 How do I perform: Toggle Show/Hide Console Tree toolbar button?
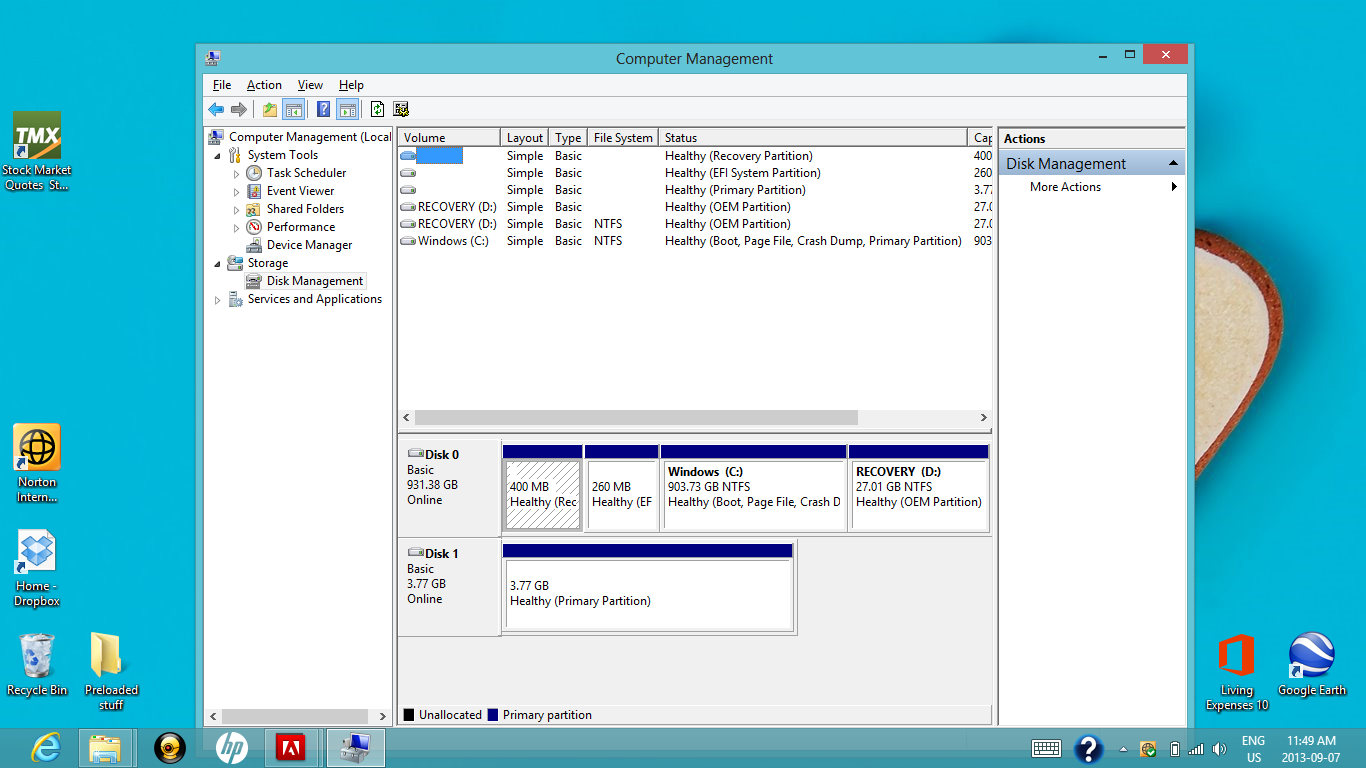(x=294, y=110)
